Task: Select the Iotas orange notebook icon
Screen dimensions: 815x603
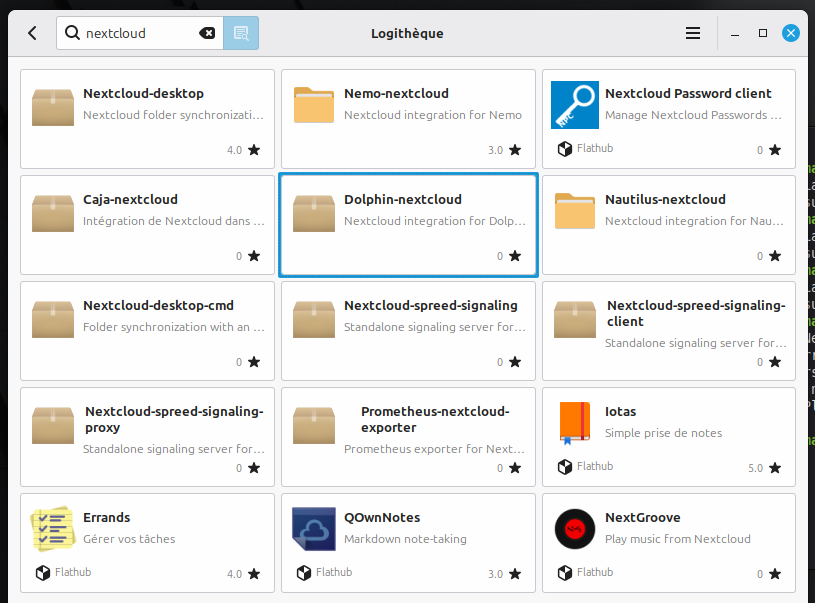Action: click(575, 423)
